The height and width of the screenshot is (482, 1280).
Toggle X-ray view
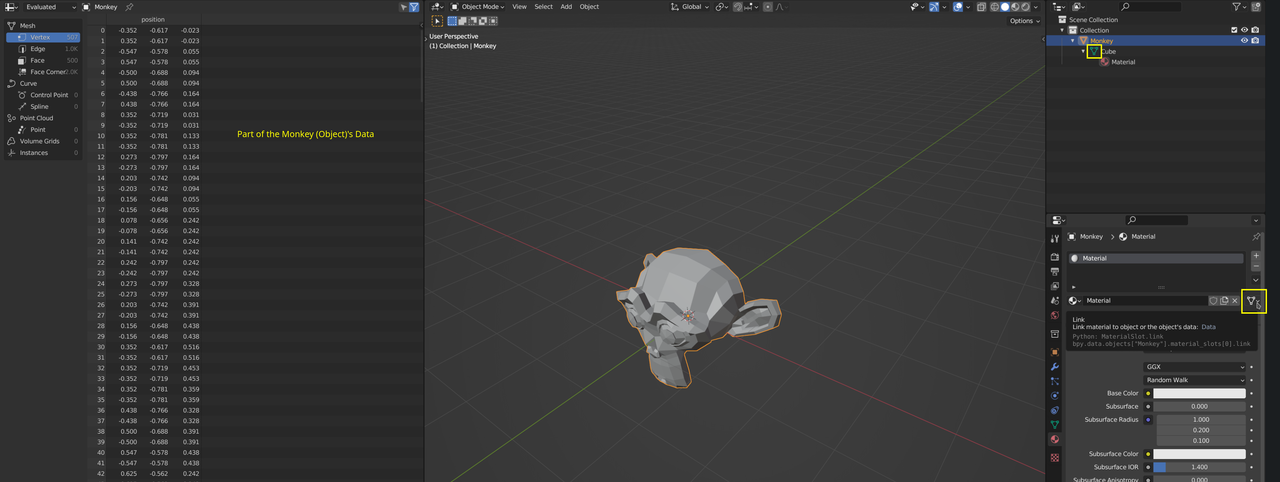coord(981,6)
